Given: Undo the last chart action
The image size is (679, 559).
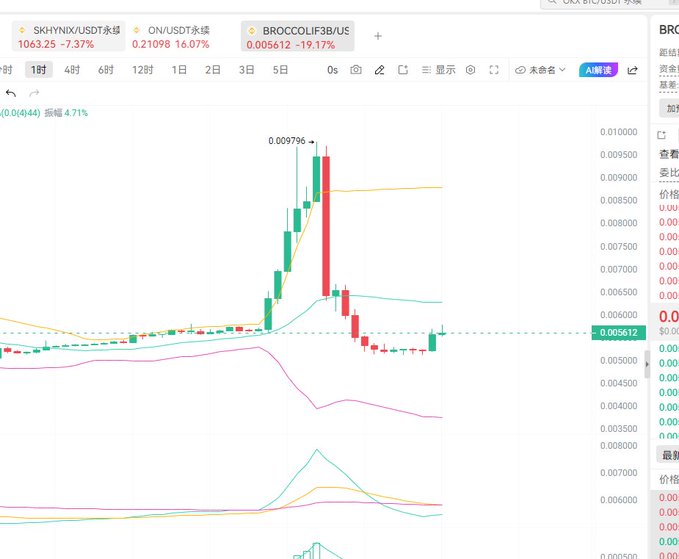Looking at the screenshot, I should tap(11, 93).
